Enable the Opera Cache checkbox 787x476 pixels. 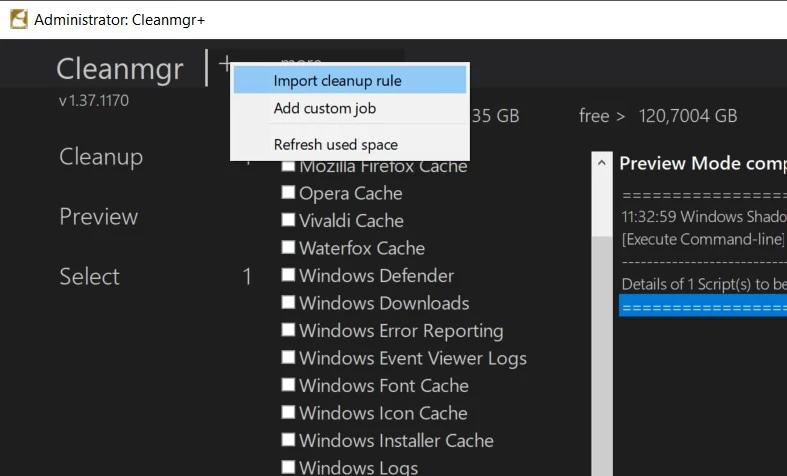pos(288,193)
